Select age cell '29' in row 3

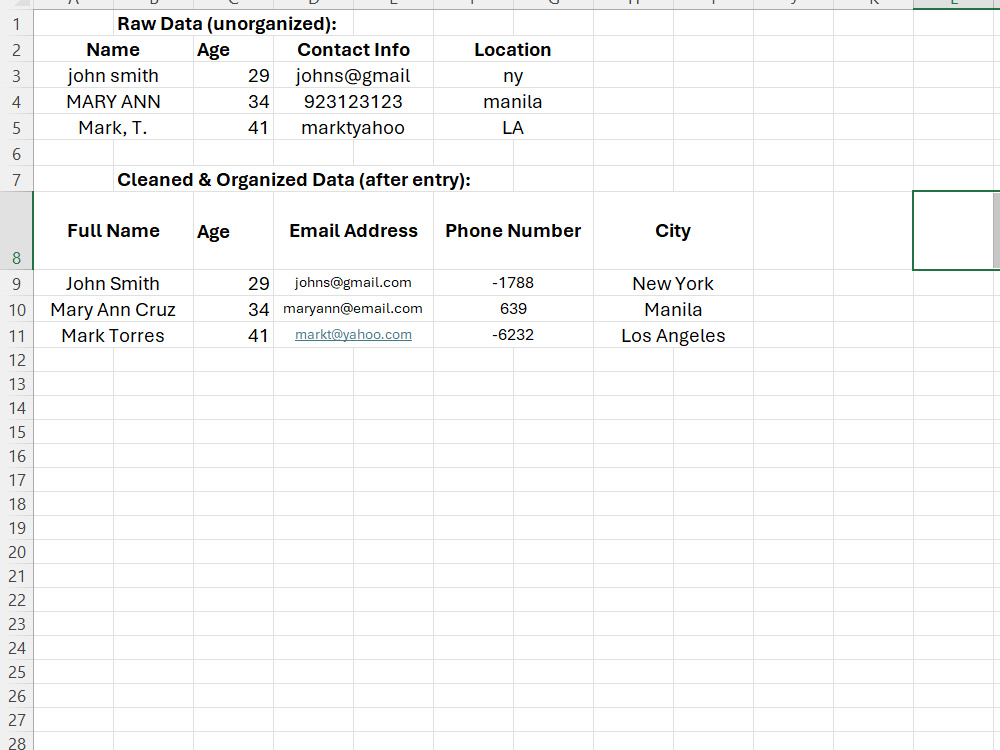(x=233, y=76)
